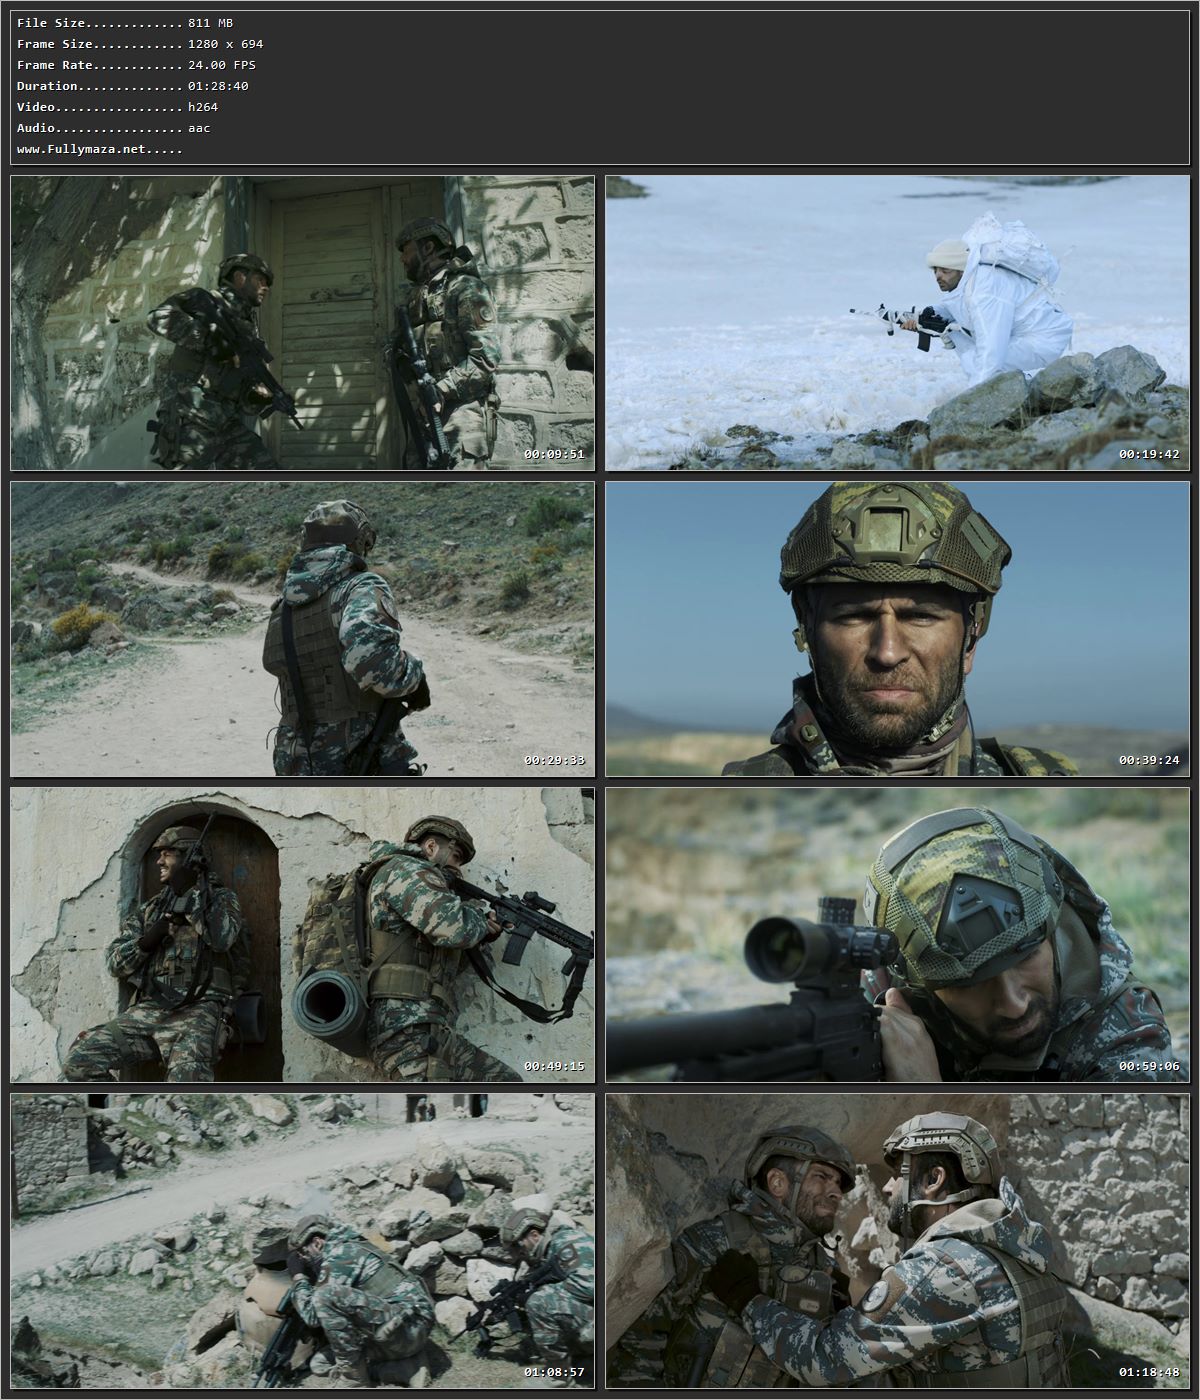1200x1400 pixels.
Task: Click the 00:29:33 timestamp text
Action: 554,760
